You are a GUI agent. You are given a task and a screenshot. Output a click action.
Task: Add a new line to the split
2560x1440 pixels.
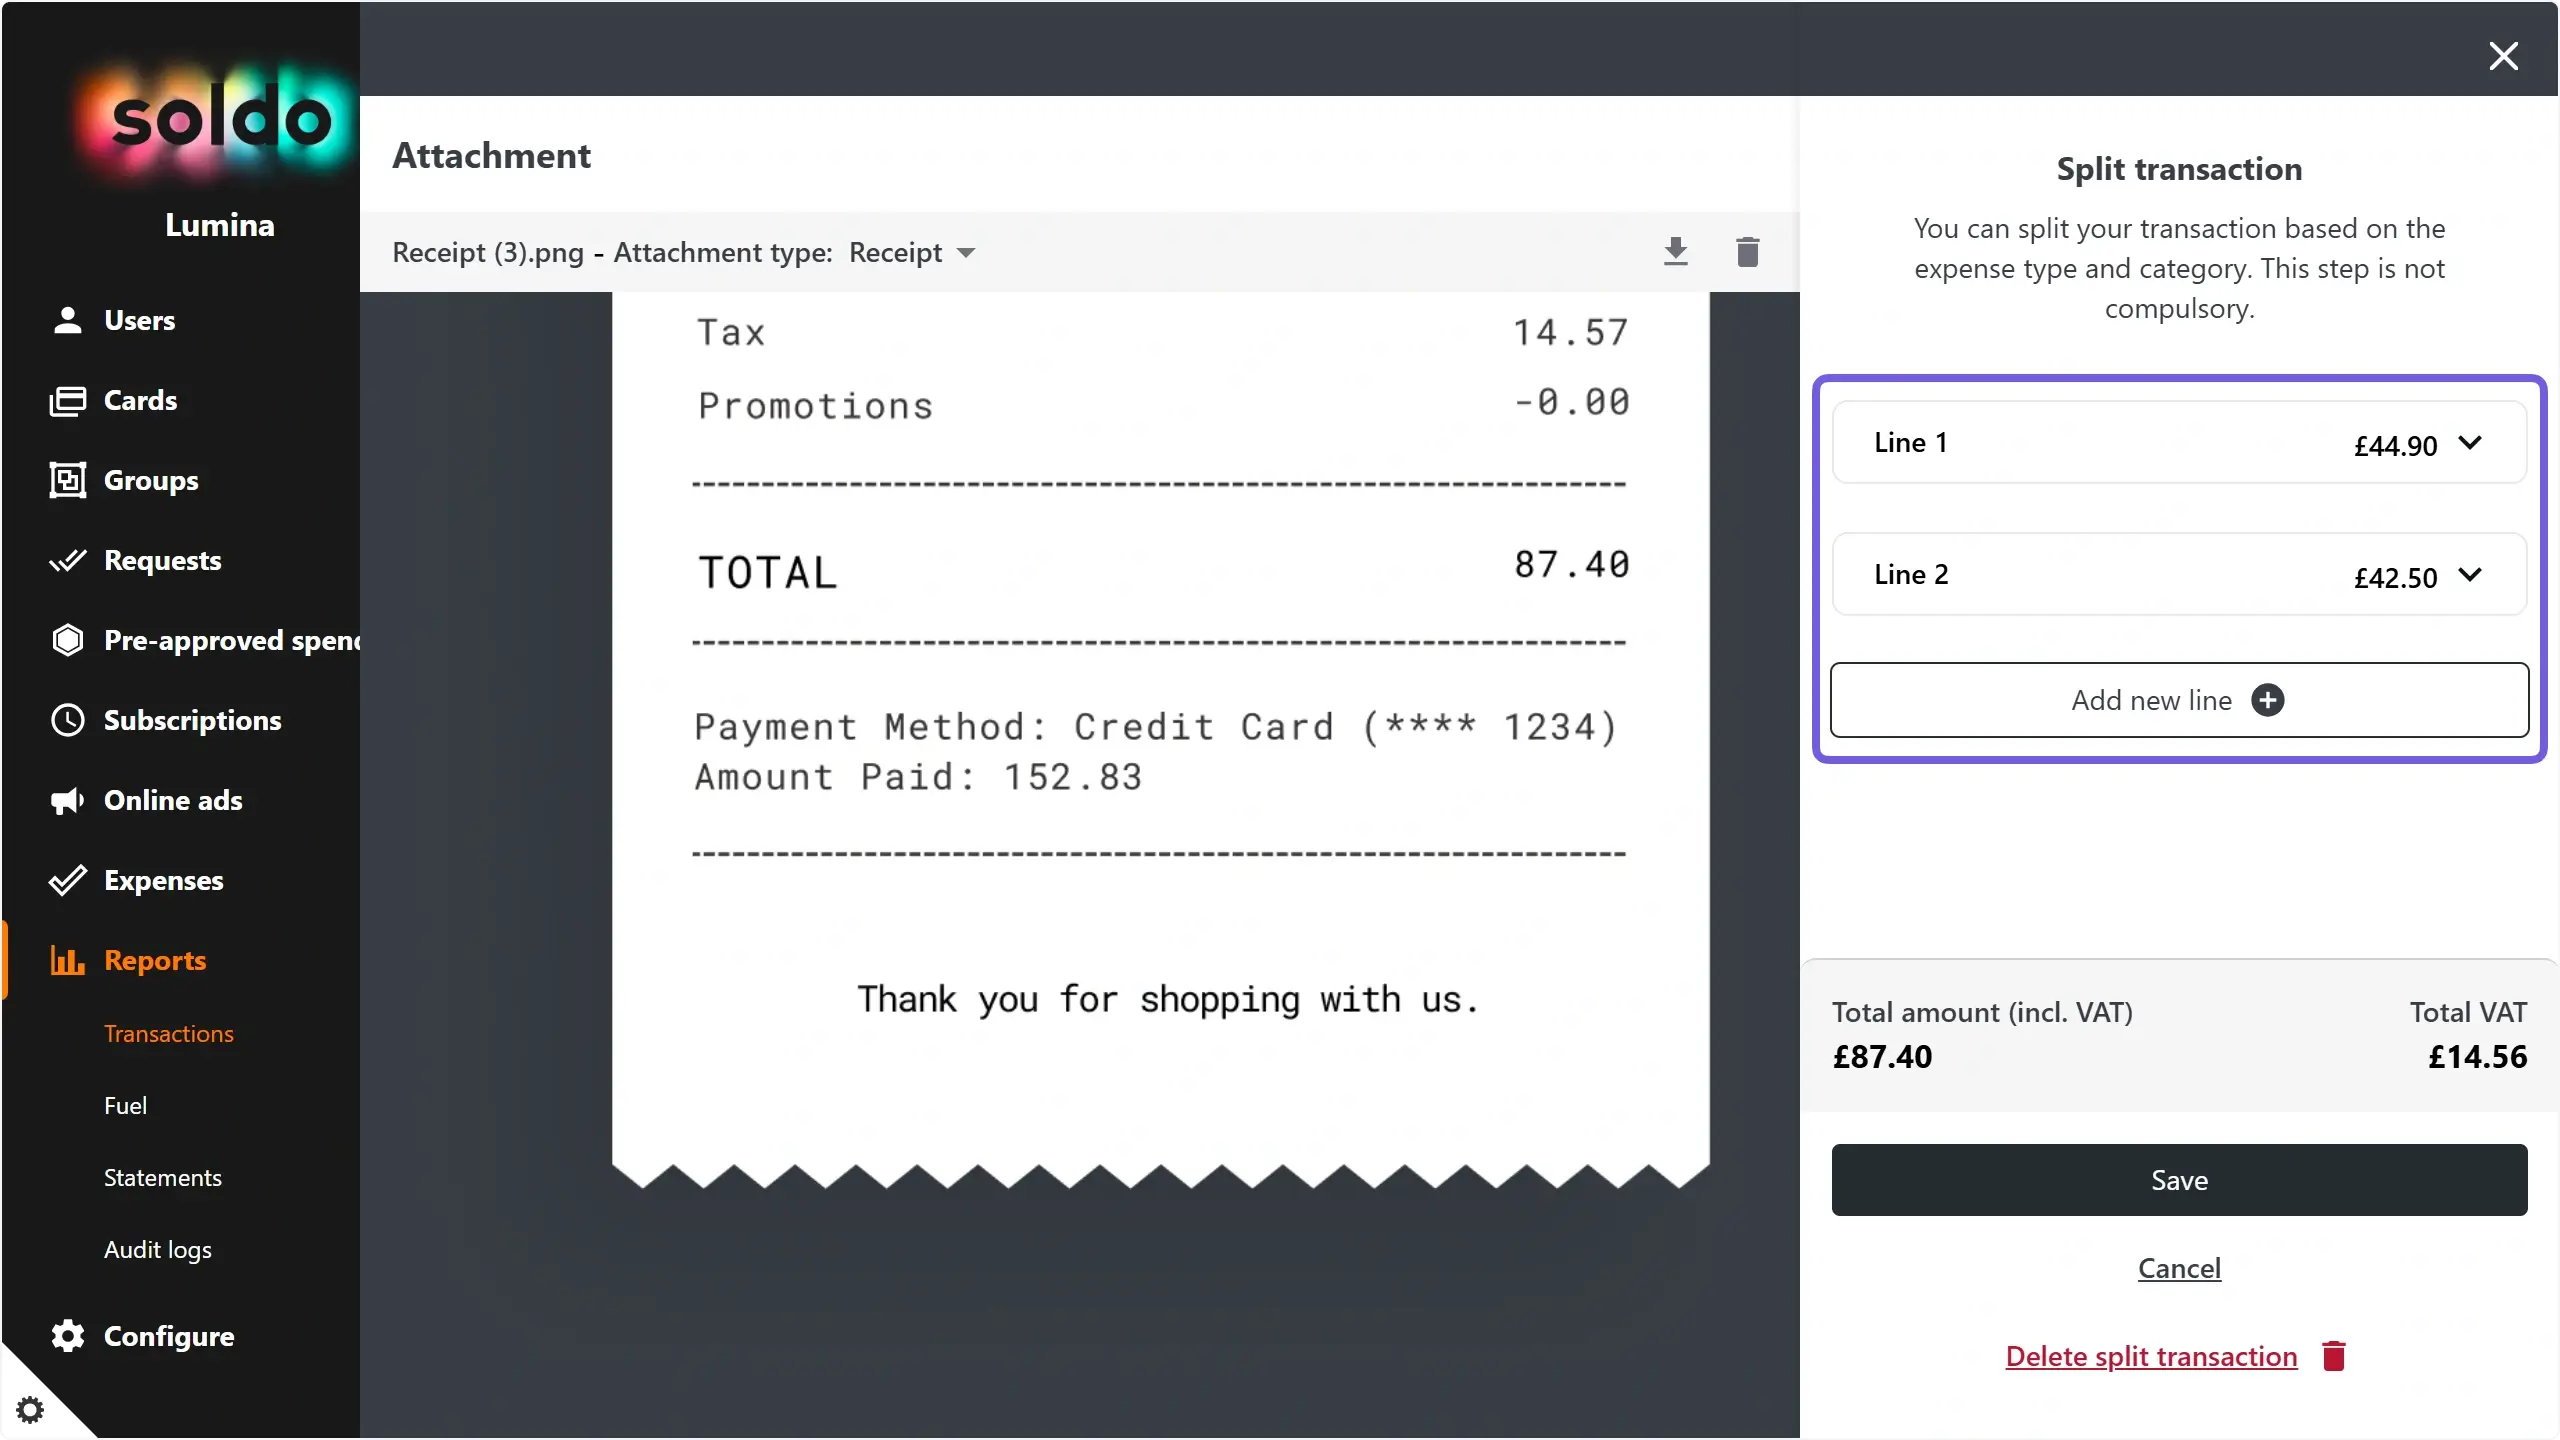(2178, 700)
